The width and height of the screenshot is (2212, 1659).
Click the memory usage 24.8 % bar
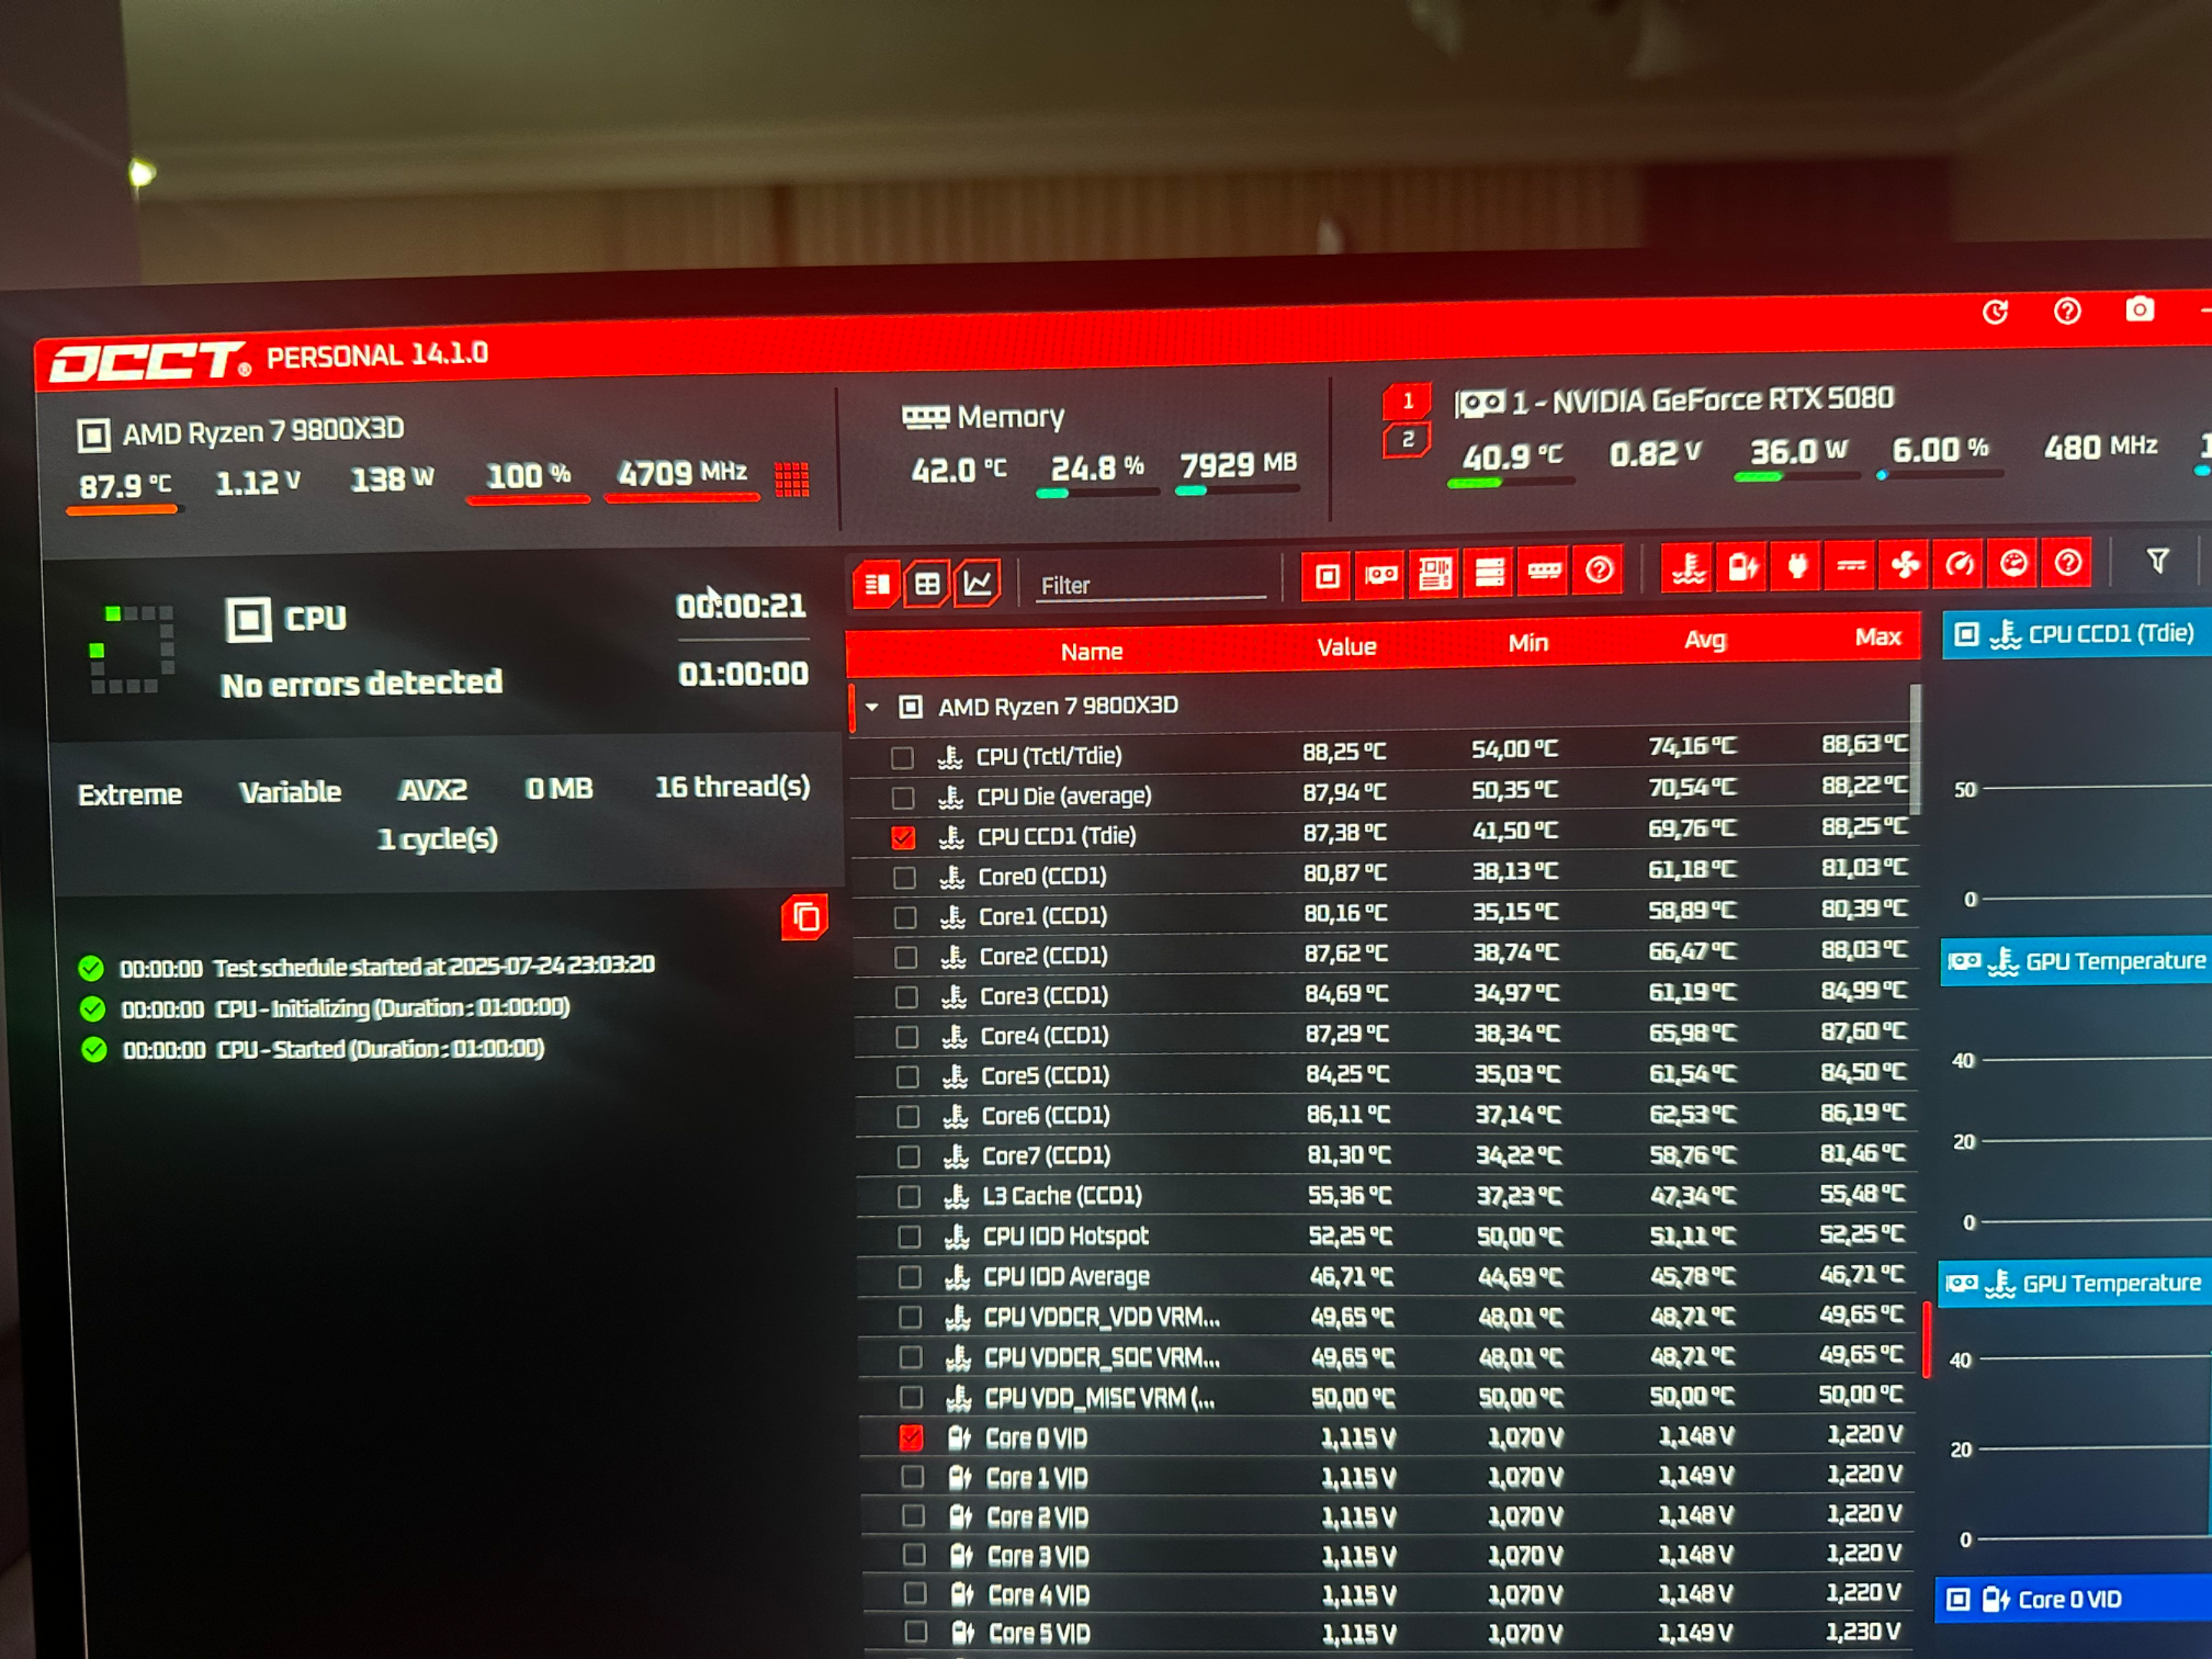1097,492
